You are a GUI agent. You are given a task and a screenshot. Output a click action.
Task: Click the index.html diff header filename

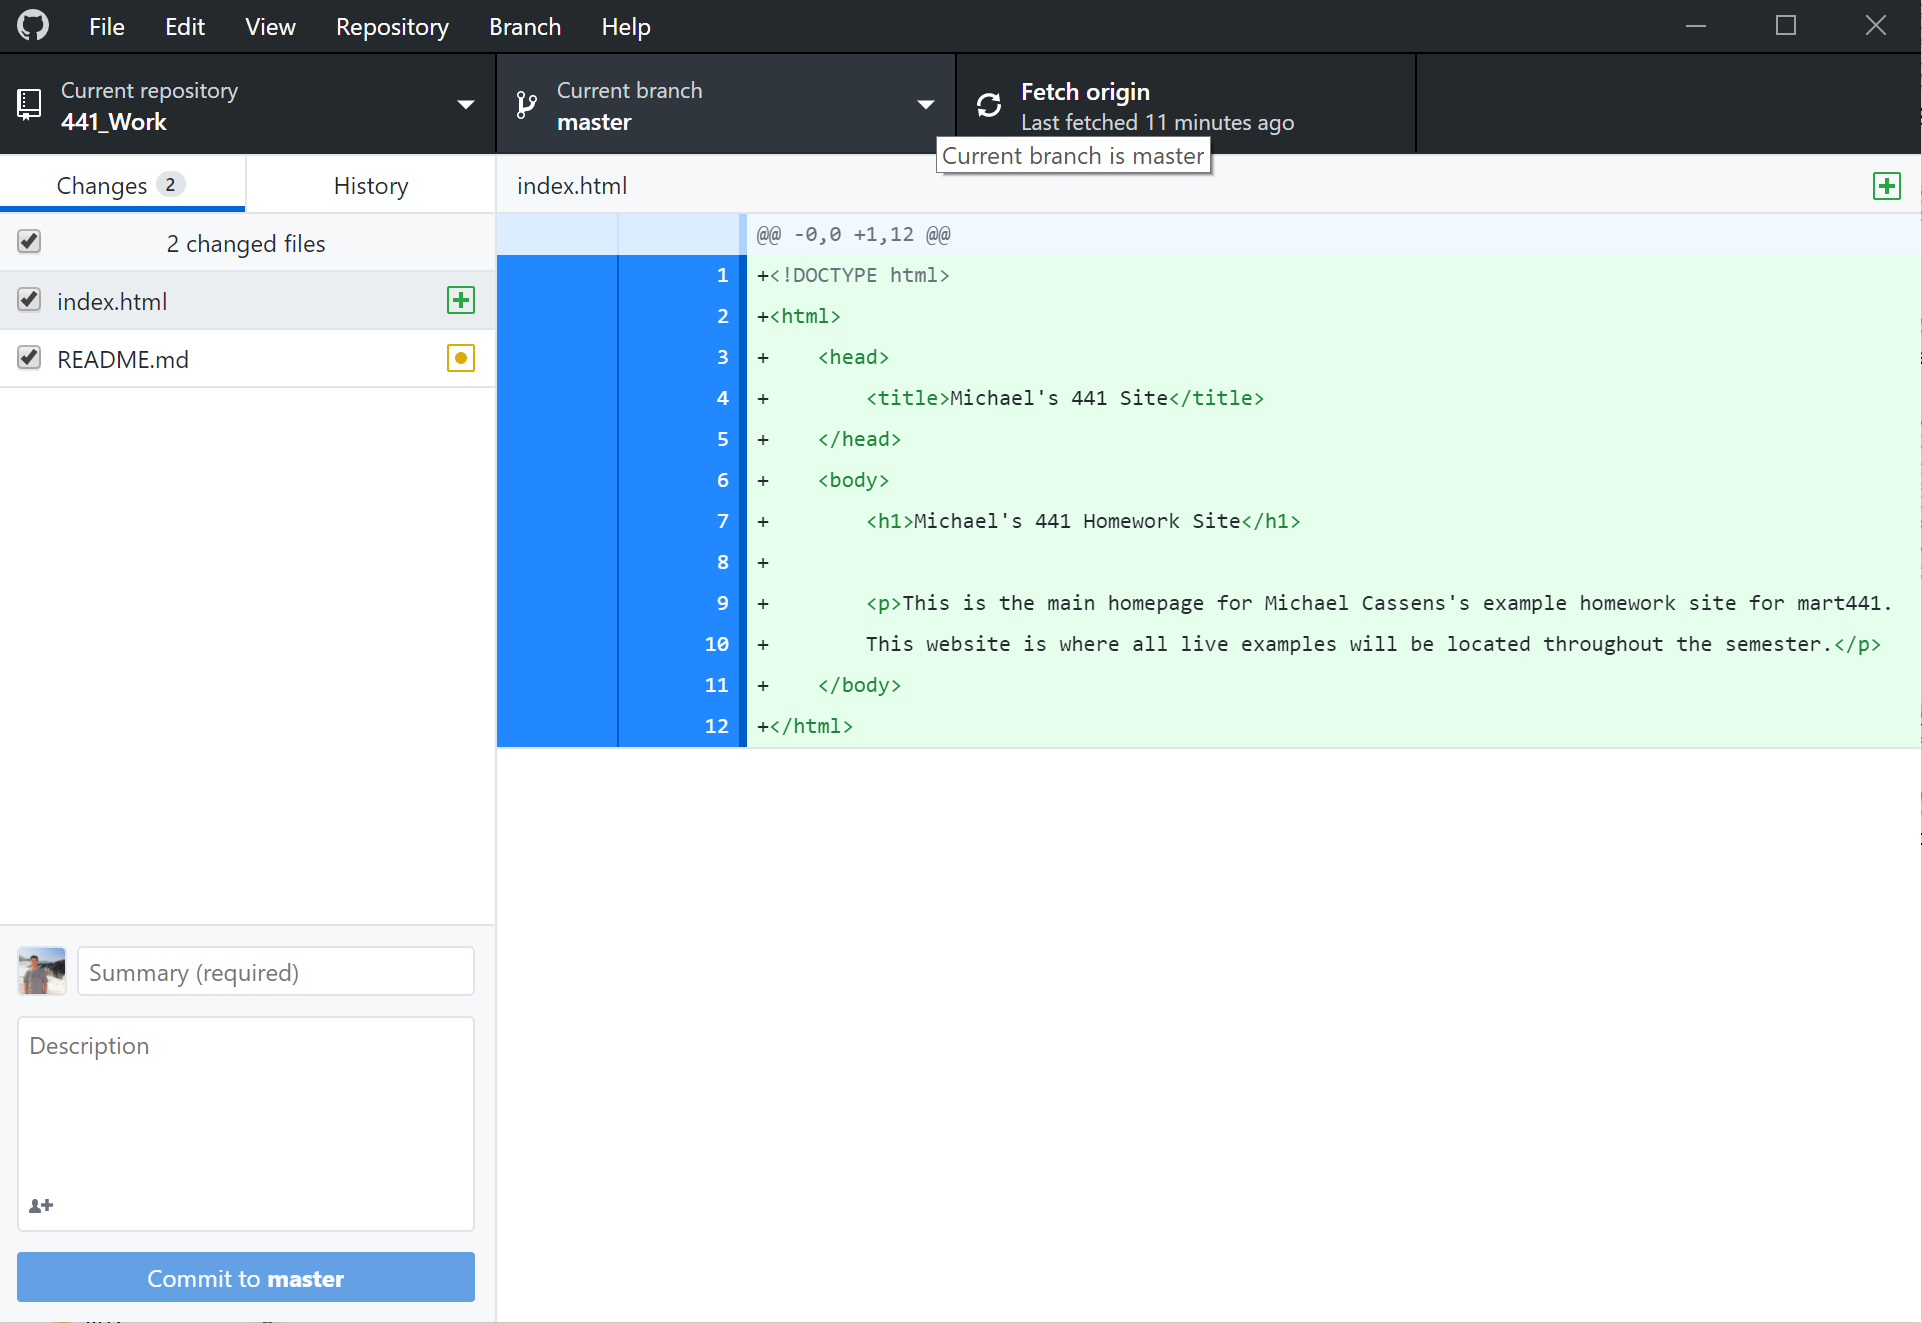pos(572,186)
